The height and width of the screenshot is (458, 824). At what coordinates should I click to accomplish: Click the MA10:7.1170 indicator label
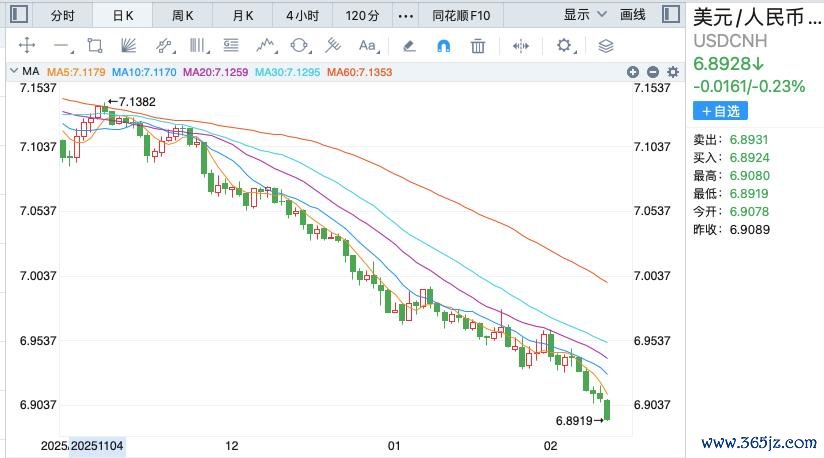click(x=144, y=72)
